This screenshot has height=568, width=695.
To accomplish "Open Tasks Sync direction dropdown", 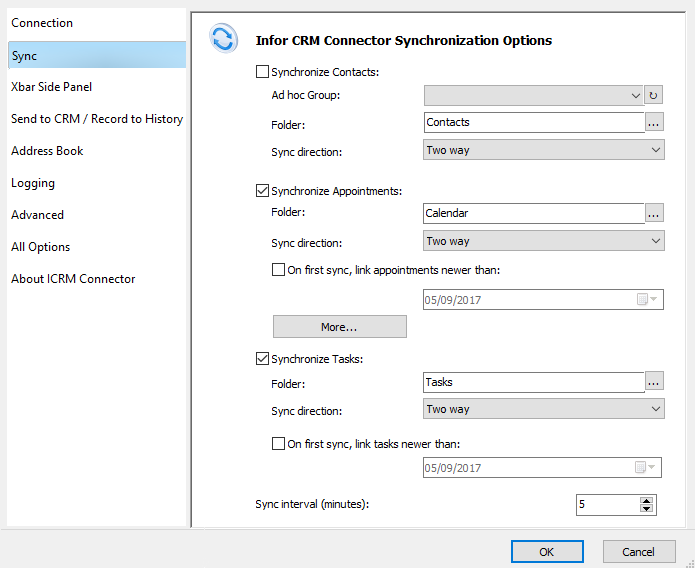I will pyautogui.click(x=544, y=409).
